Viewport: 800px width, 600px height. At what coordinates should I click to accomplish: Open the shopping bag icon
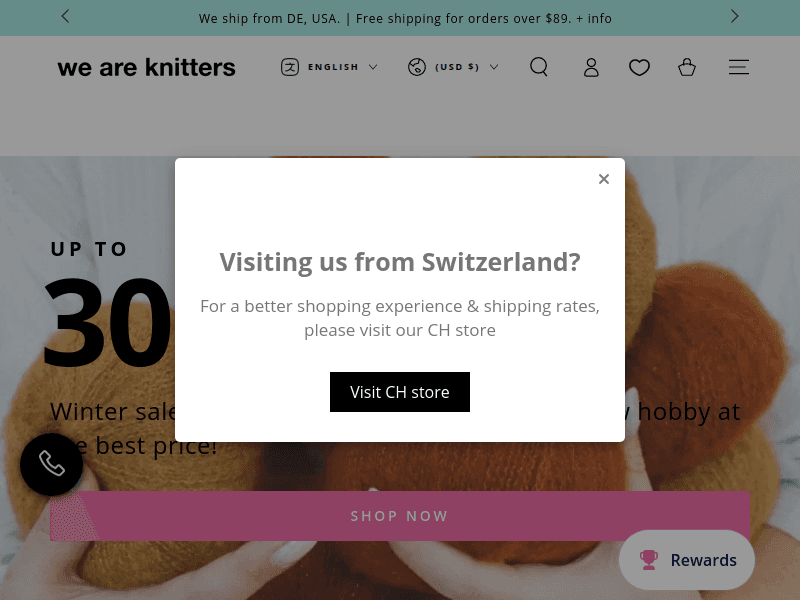(x=687, y=67)
